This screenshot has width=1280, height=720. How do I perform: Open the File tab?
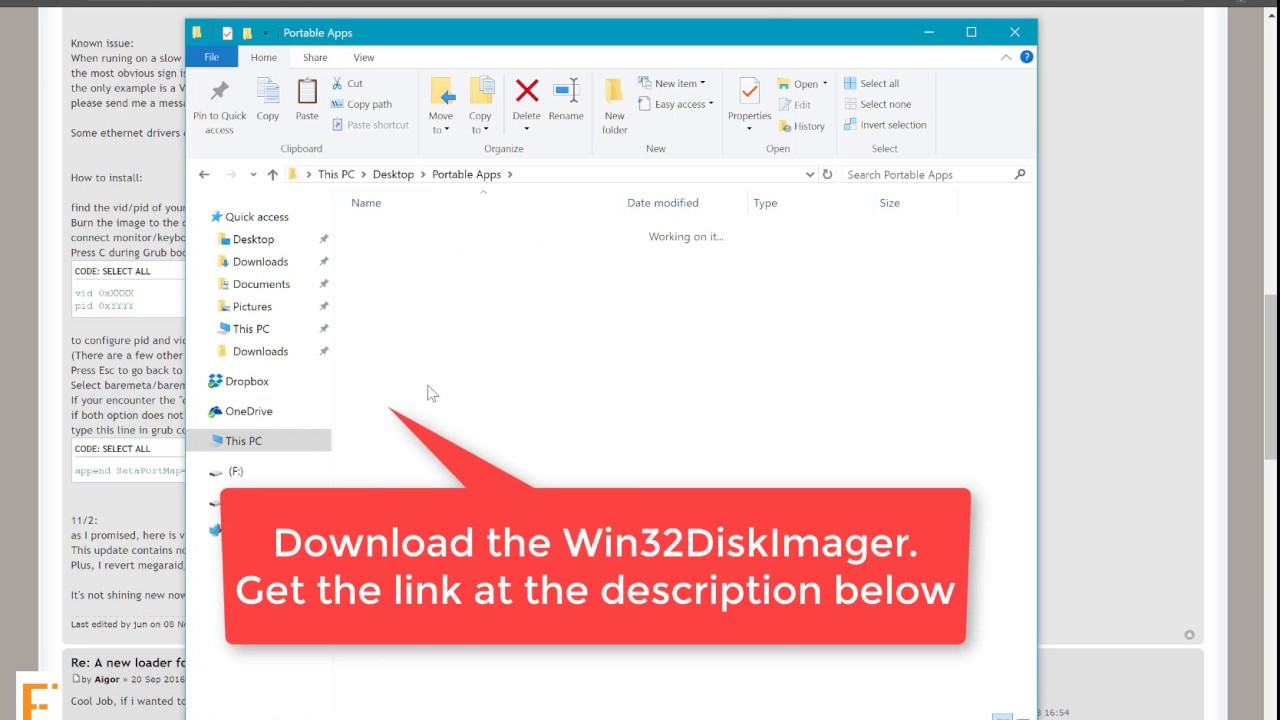pyautogui.click(x=211, y=57)
